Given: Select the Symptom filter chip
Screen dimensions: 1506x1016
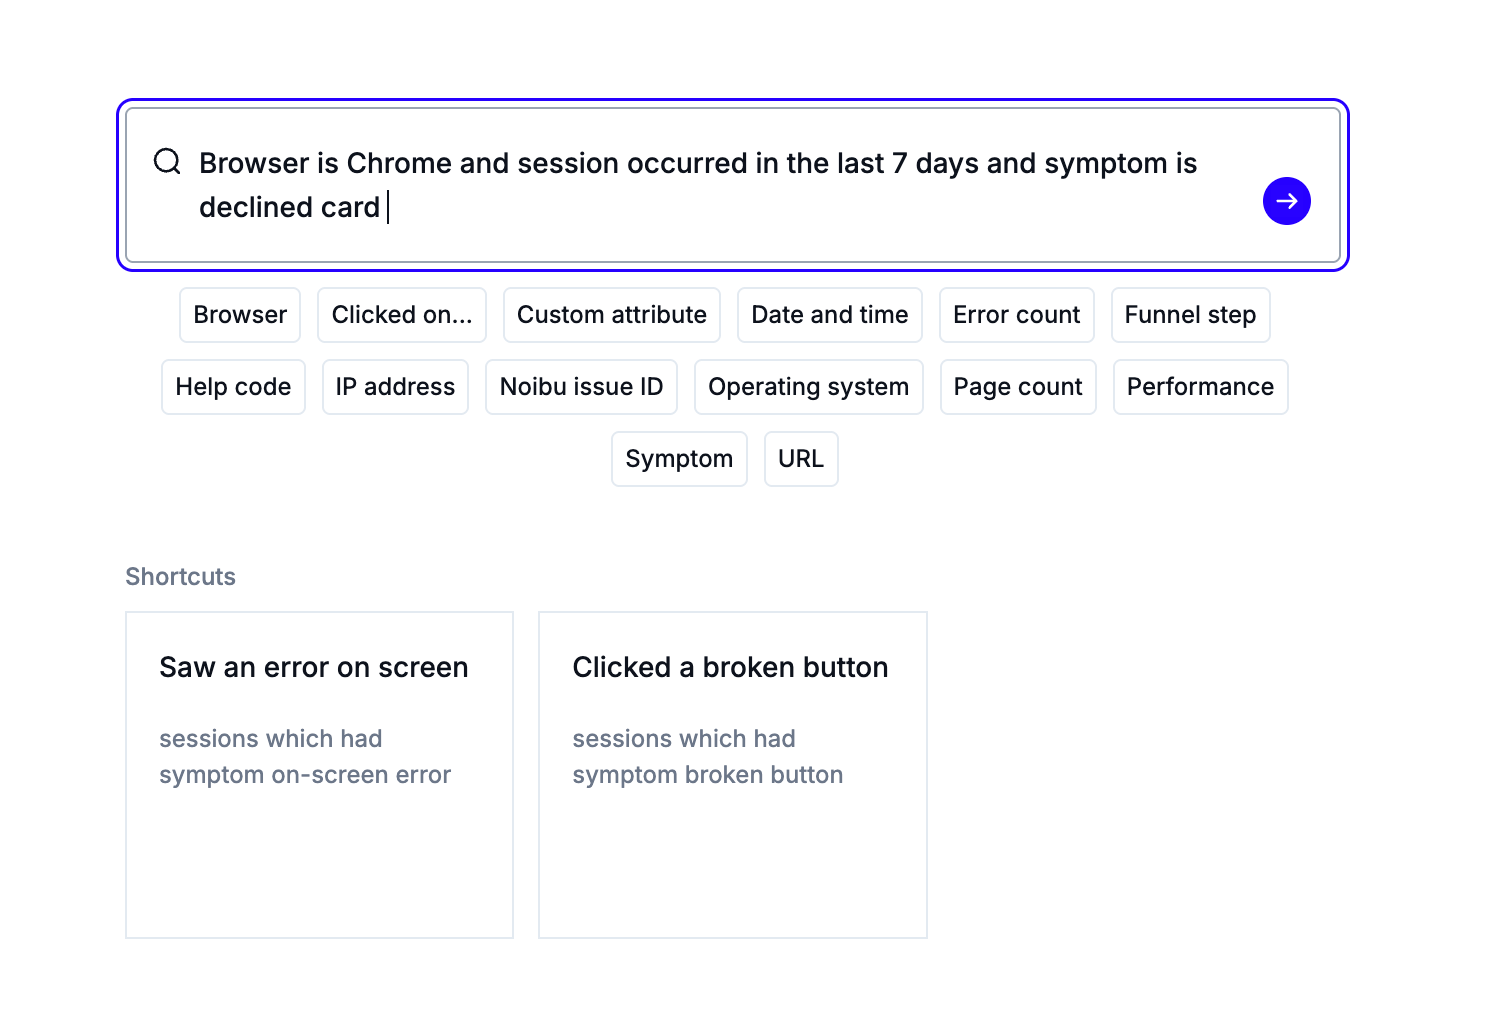Looking at the screenshot, I should pyautogui.click(x=679, y=459).
